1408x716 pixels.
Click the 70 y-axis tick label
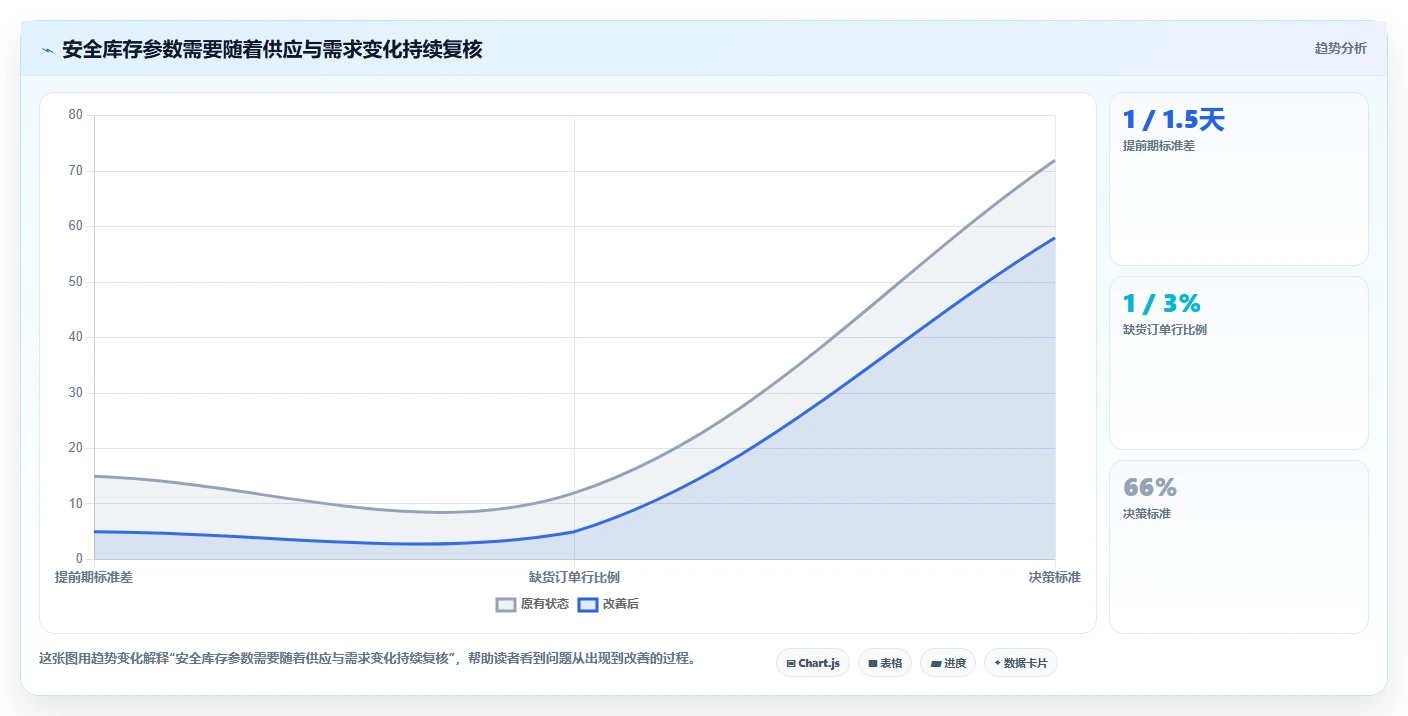click(76, 171)
